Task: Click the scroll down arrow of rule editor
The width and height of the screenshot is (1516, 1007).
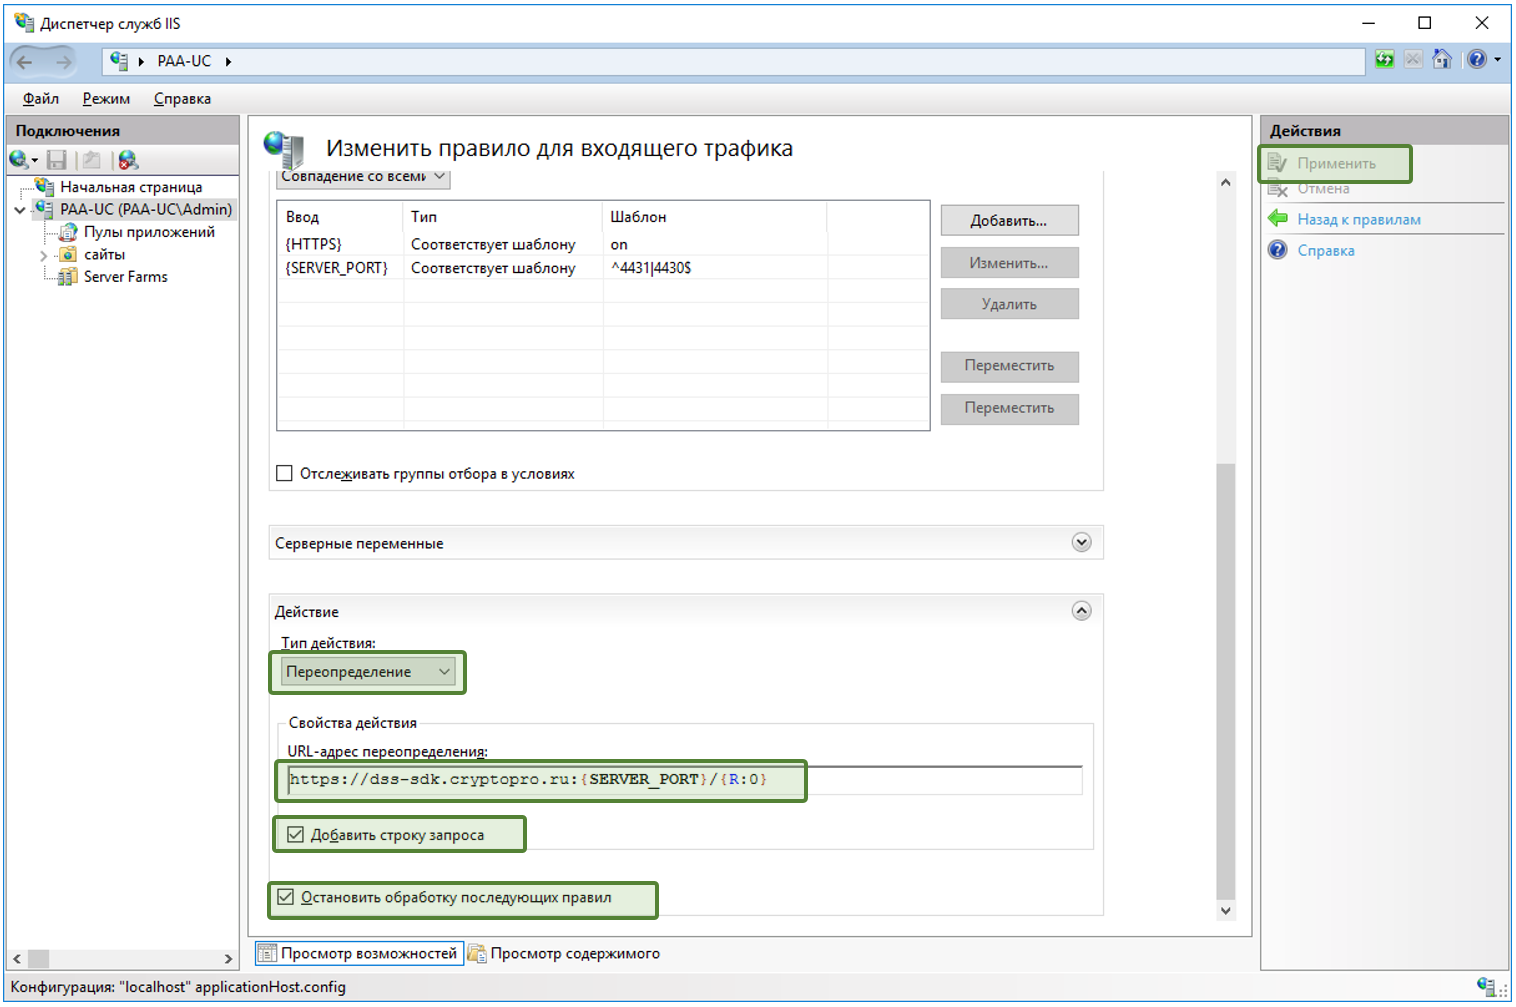Action: (1225, 911)
